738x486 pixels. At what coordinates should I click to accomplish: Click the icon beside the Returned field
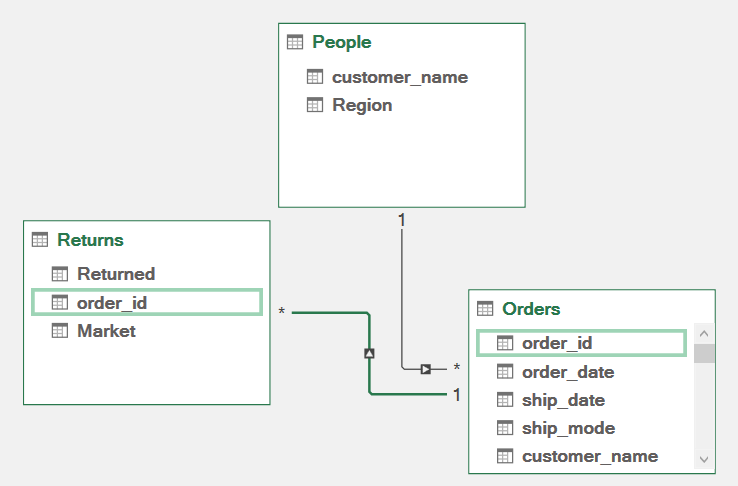(x=60, y=274)
